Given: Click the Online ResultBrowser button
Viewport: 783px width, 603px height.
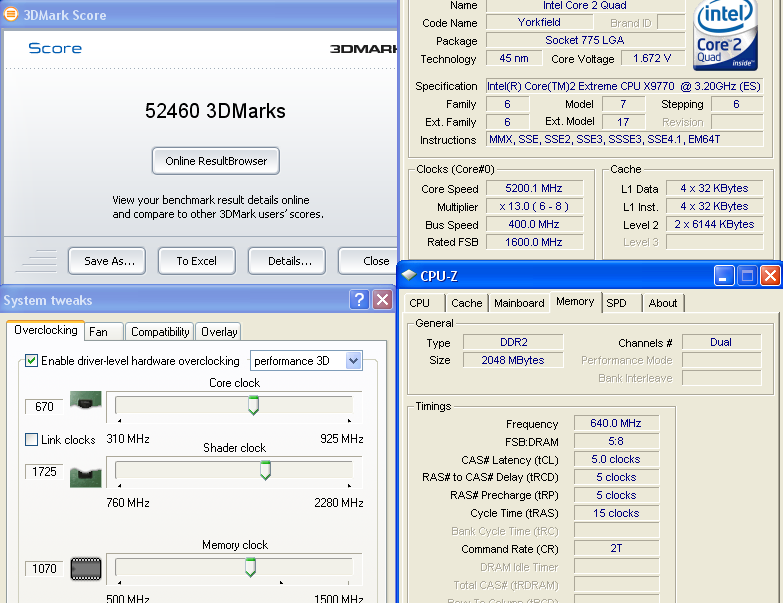Looking at the screenshot, I should point(216,161).
